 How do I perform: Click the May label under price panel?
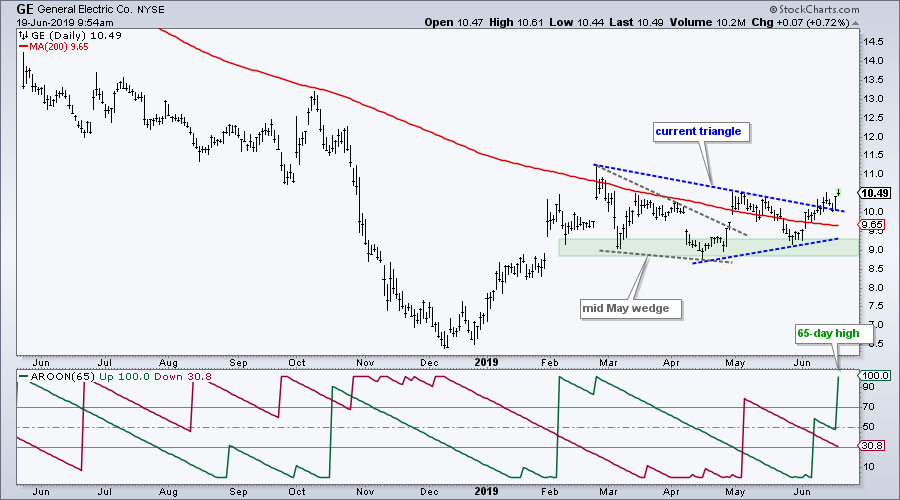pos(735,362)
